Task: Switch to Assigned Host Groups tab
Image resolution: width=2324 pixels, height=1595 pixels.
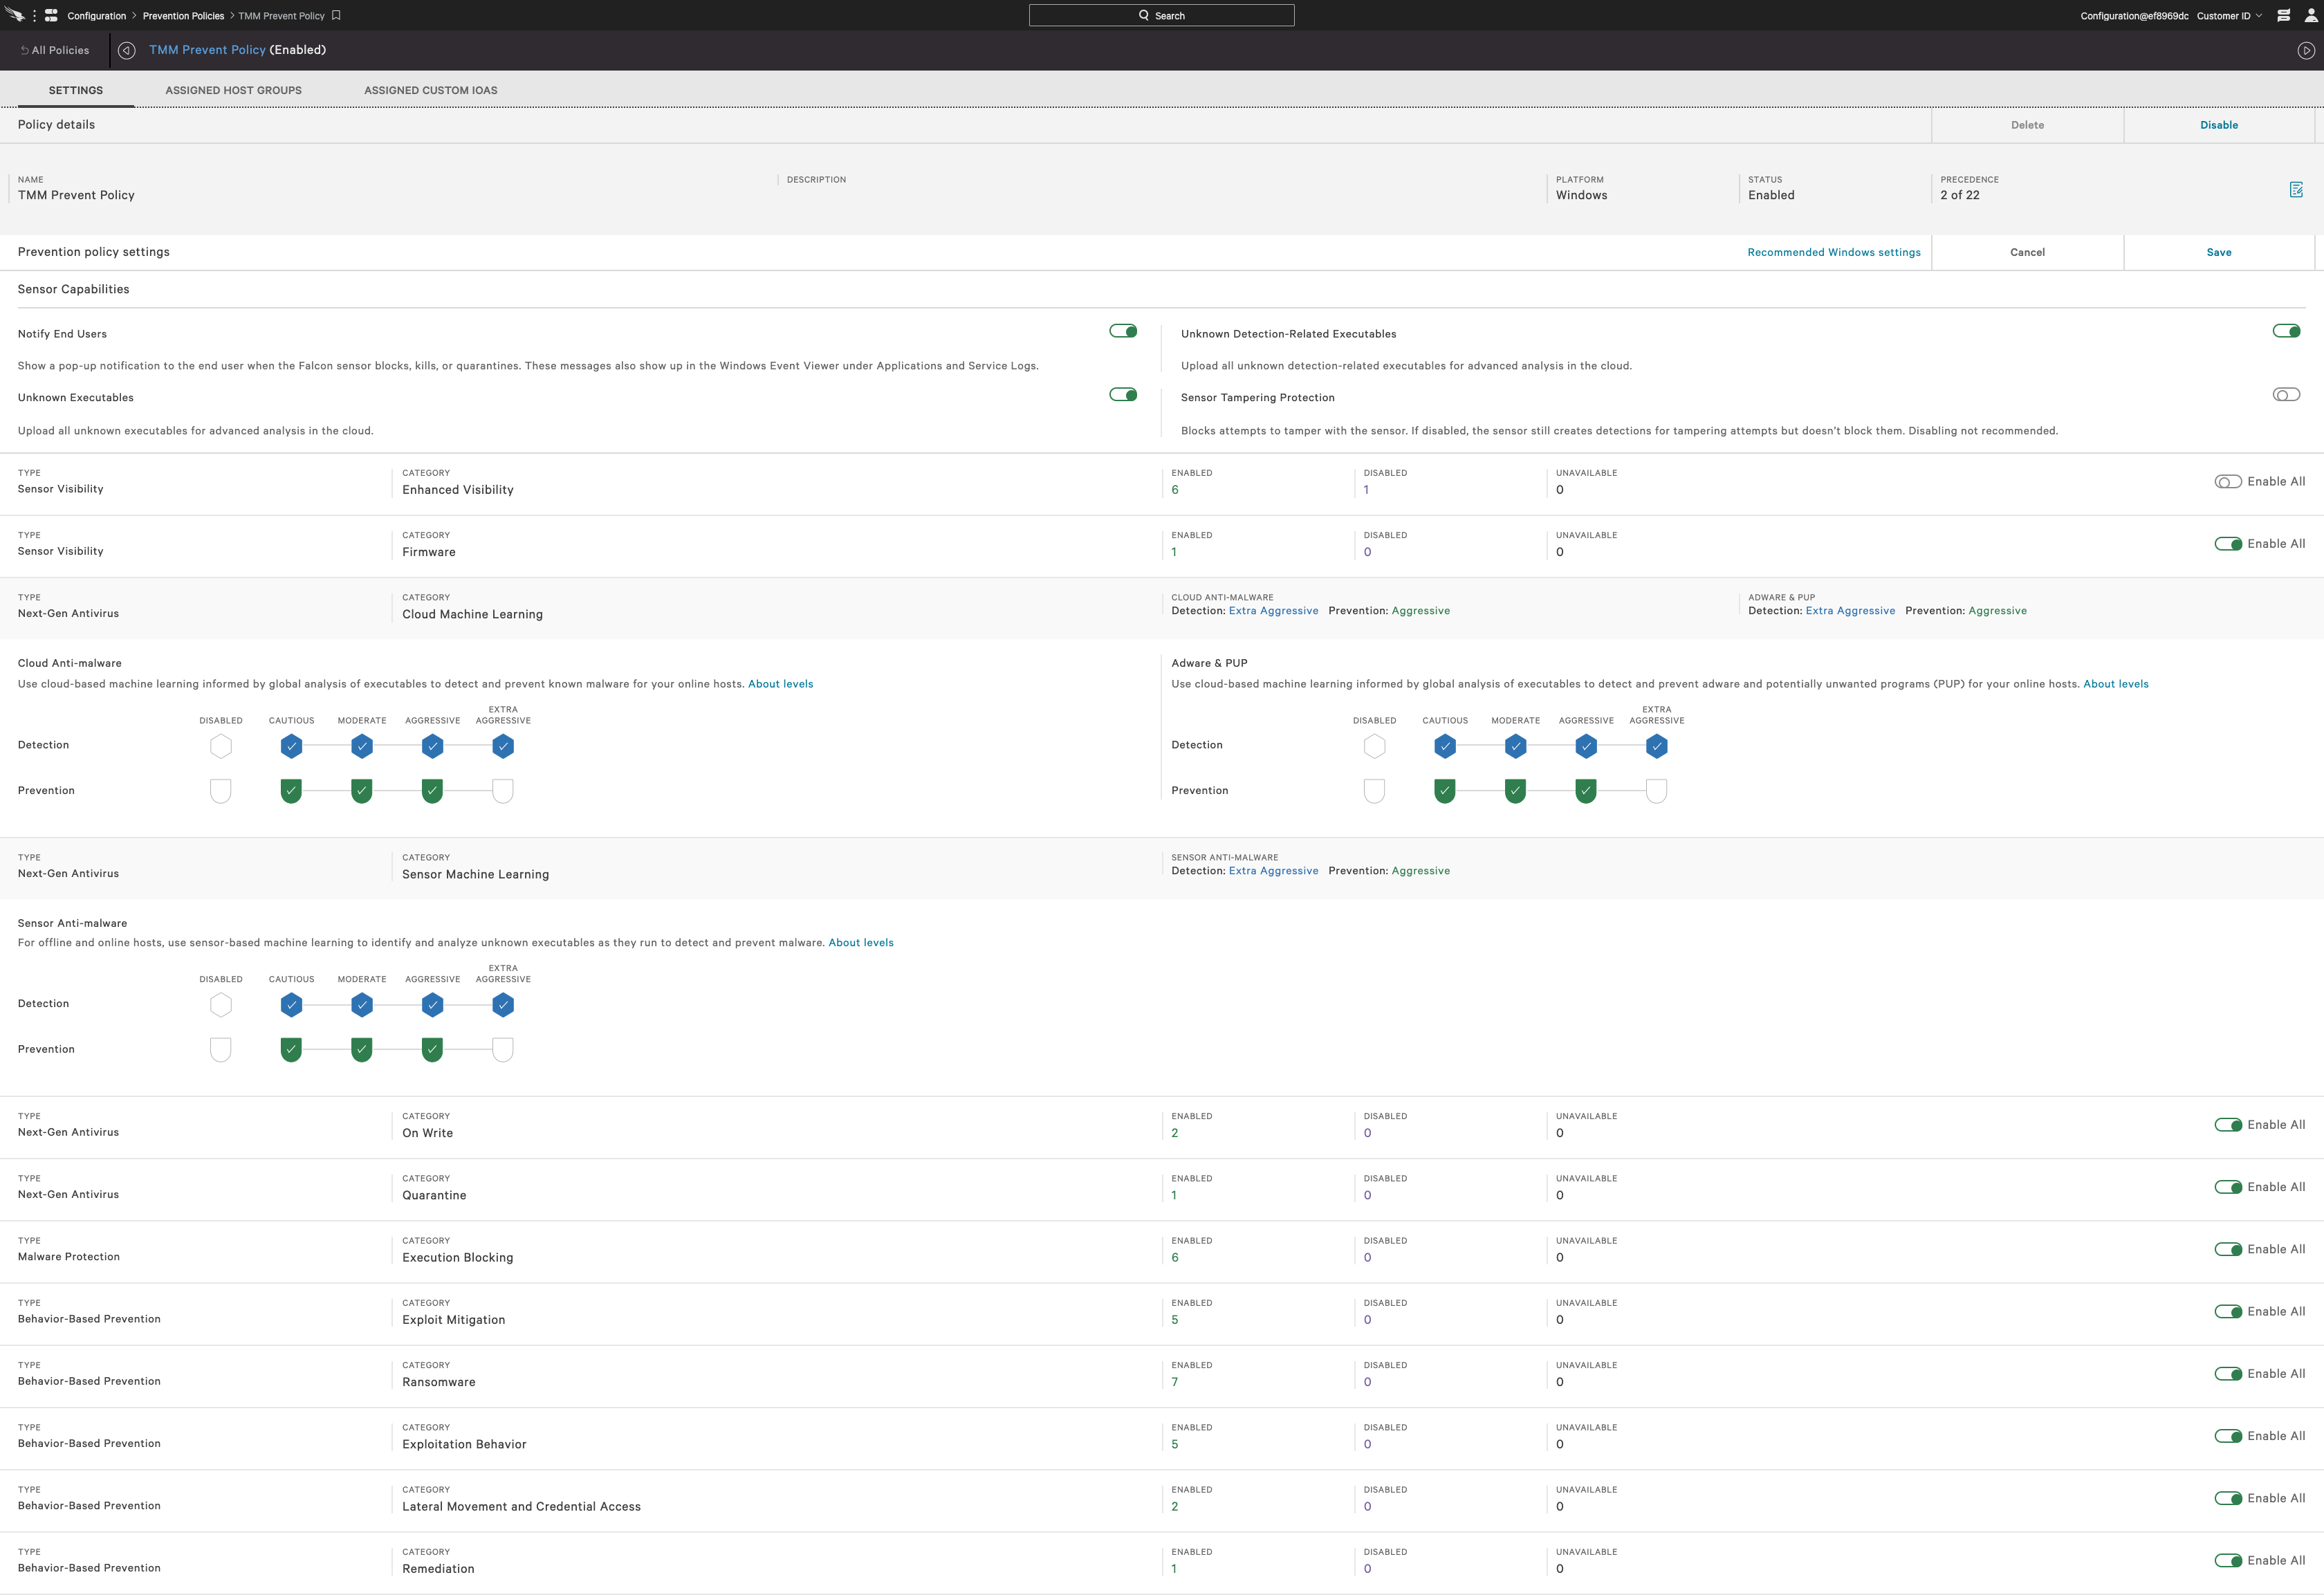Action: coord(233,90)
